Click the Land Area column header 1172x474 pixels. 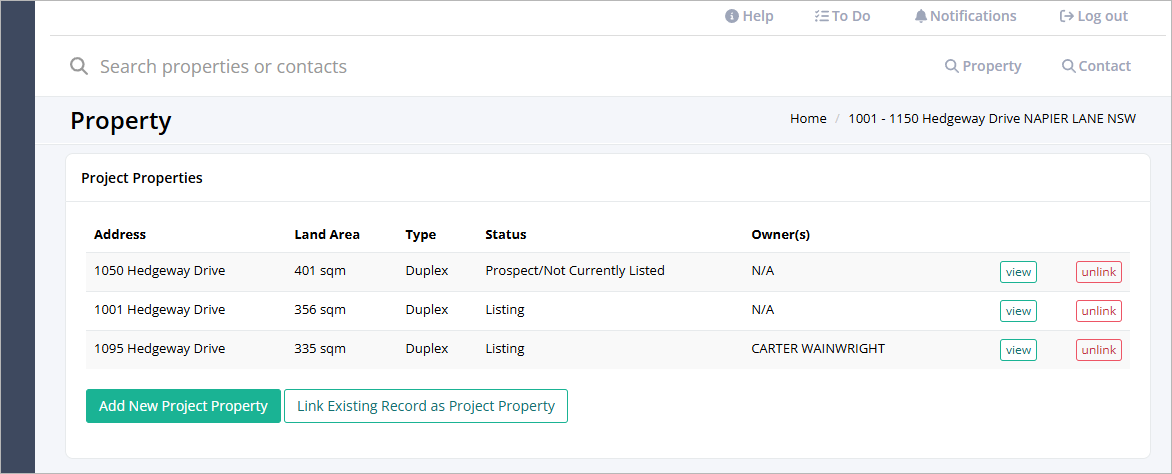coord(327,234)
